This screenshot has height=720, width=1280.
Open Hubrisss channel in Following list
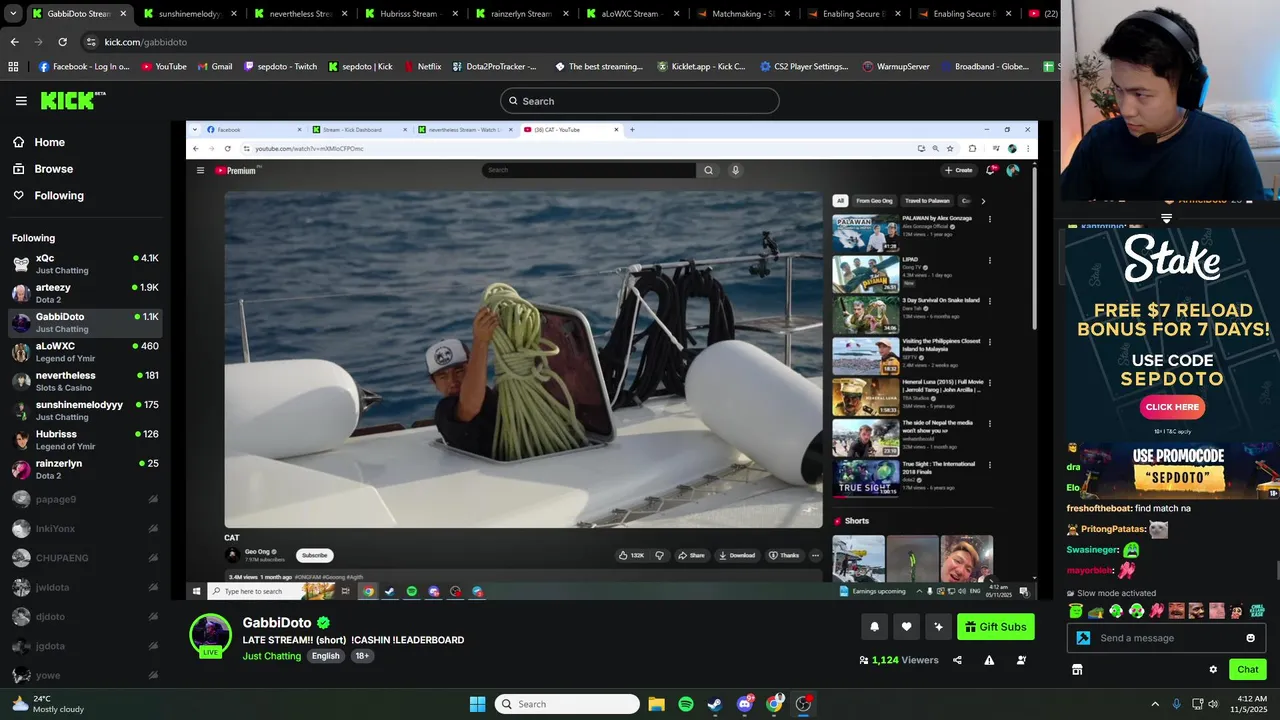(84, 440)
